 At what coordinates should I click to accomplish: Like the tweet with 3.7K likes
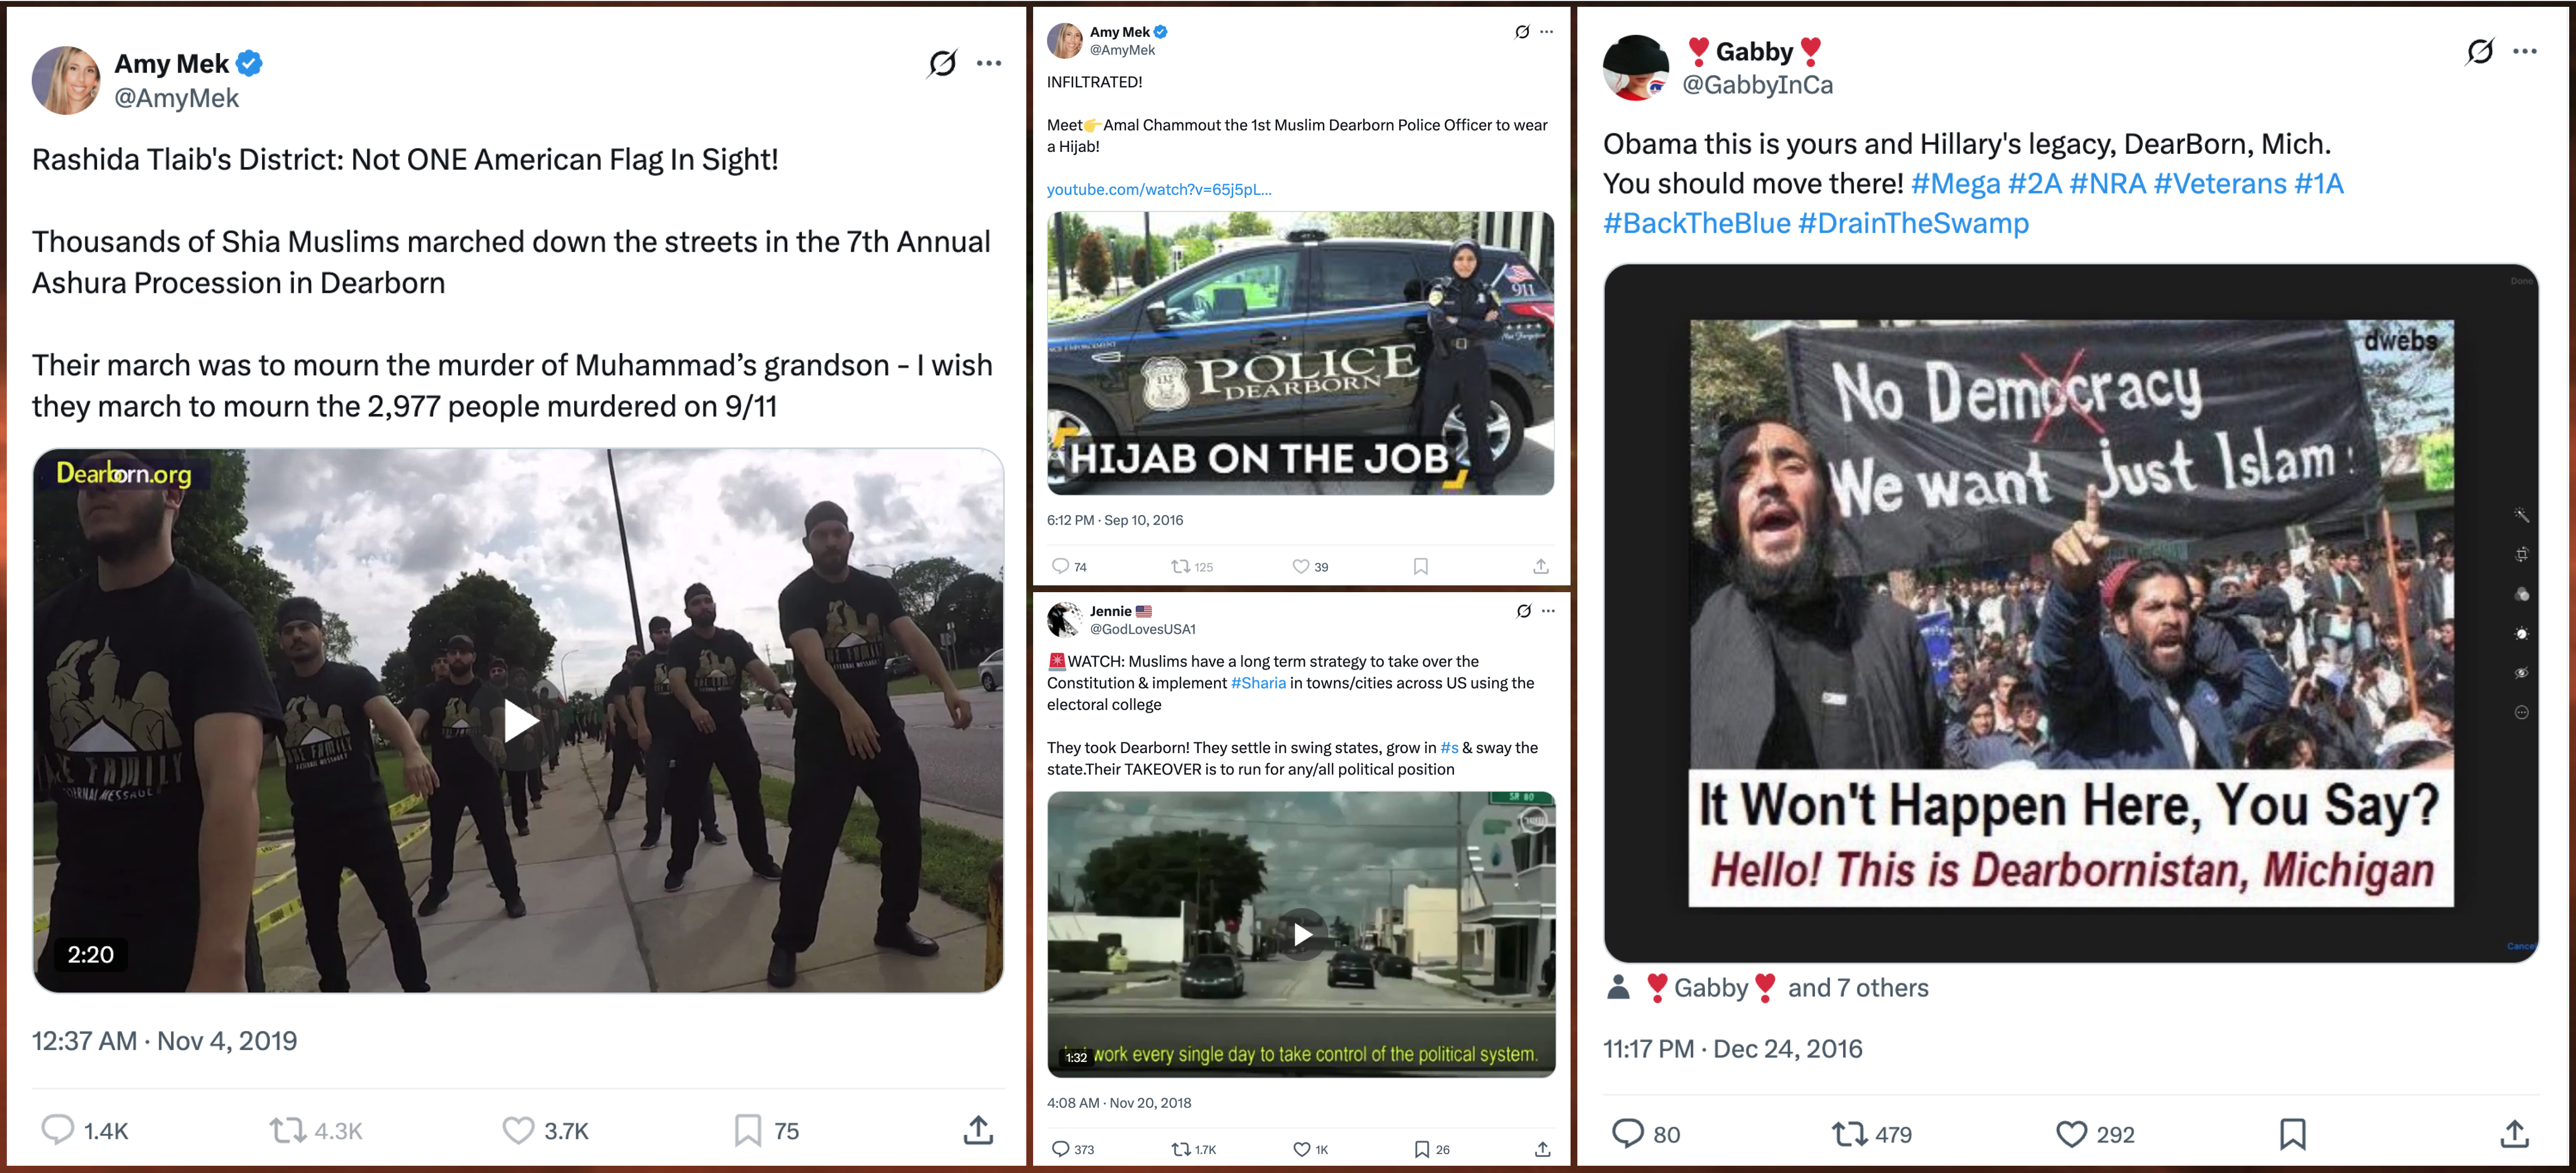pos(517,1130)
